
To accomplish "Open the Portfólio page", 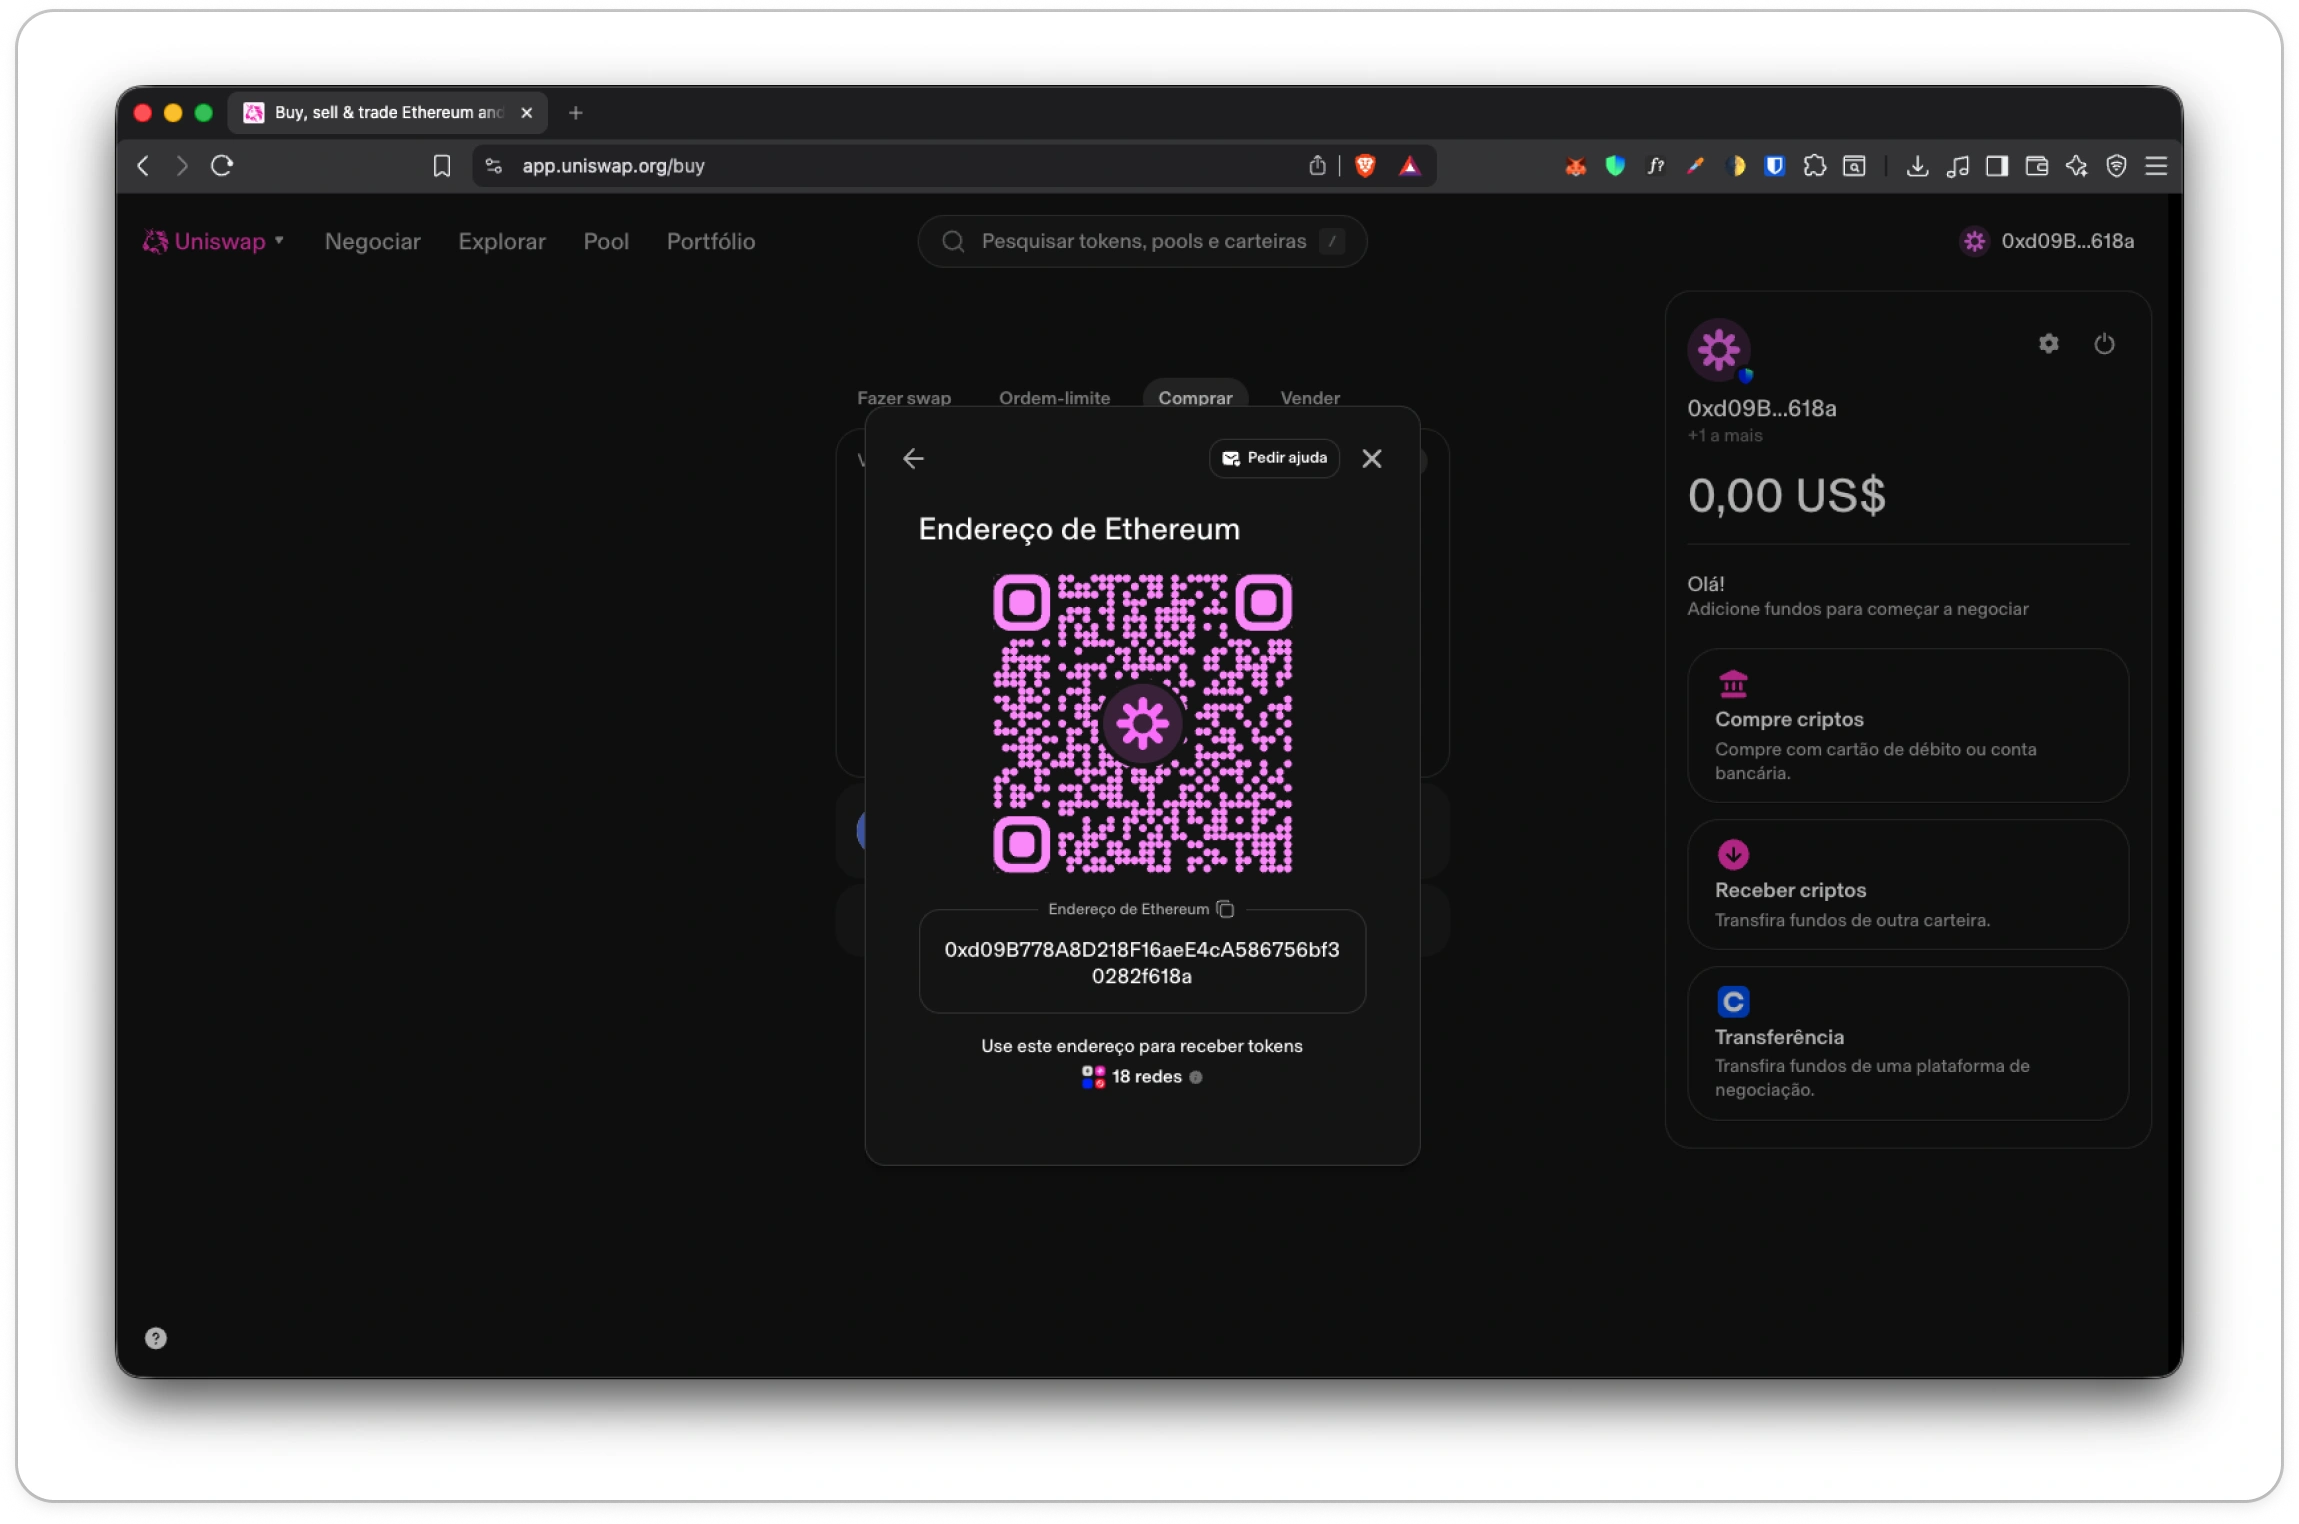I will click(710, 241).
